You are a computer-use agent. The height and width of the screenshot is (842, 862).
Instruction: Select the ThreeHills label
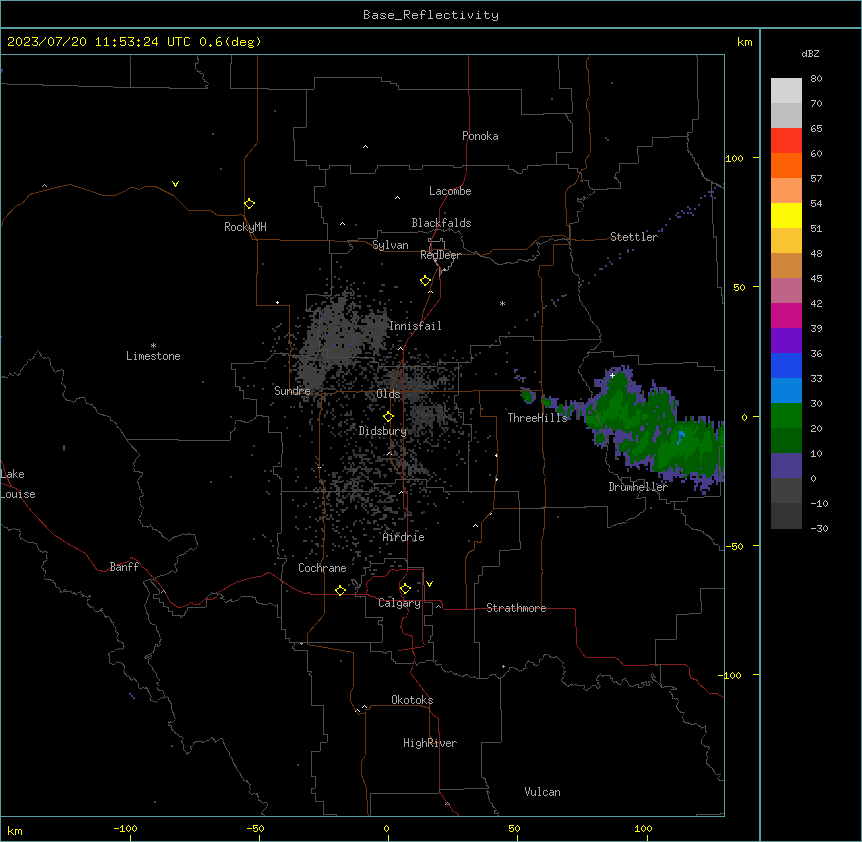[x=538, y=418]
